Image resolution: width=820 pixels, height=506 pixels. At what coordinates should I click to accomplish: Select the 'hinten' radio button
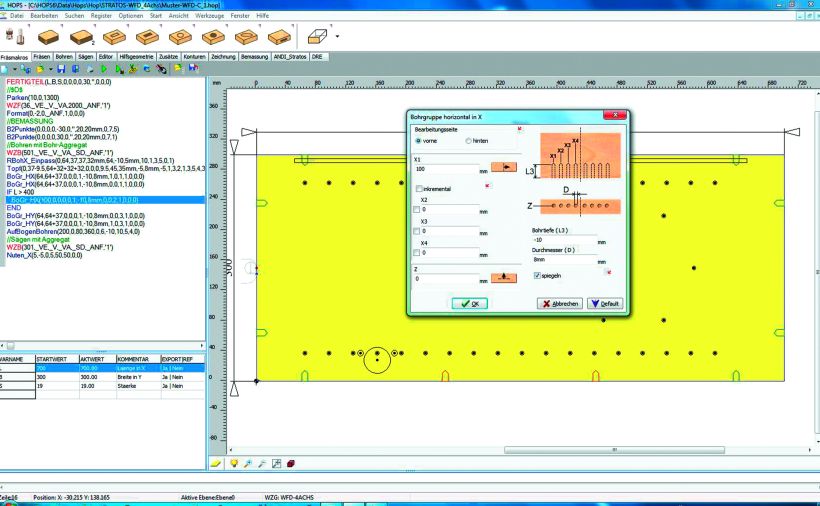(468, 141)
